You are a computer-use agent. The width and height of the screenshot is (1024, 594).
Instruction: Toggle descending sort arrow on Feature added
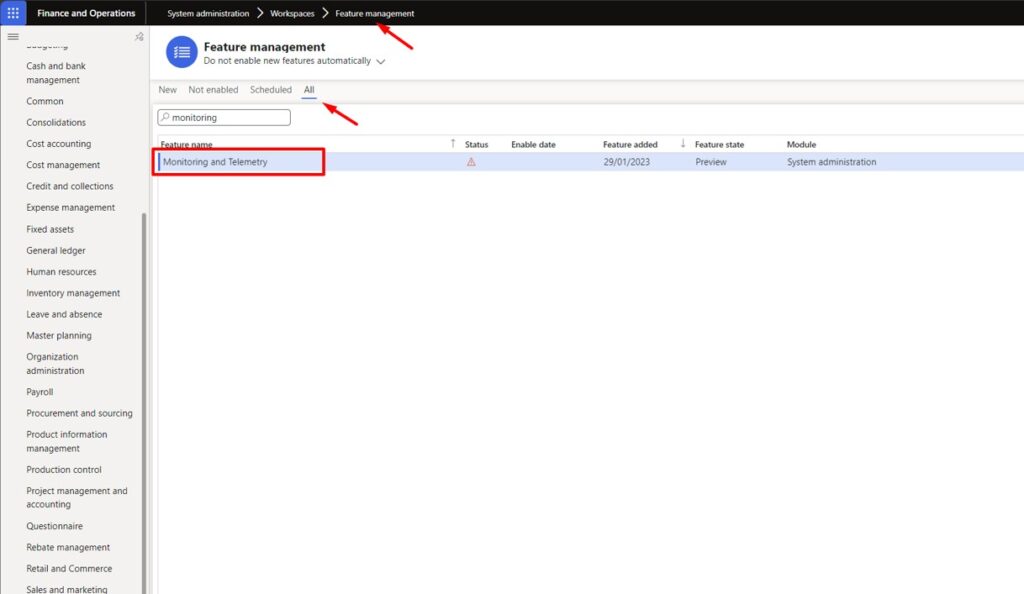(680, 143)
